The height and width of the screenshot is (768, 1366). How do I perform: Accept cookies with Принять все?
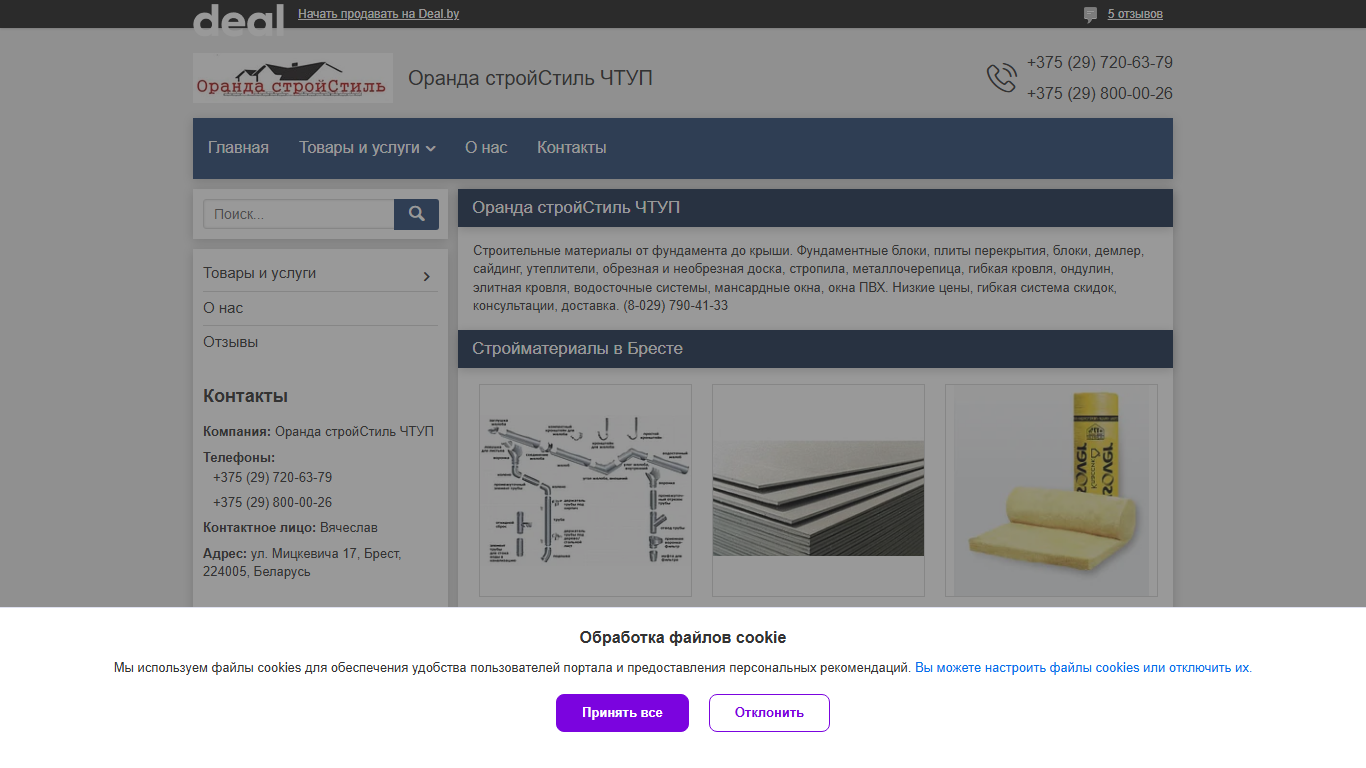(622, 713)
